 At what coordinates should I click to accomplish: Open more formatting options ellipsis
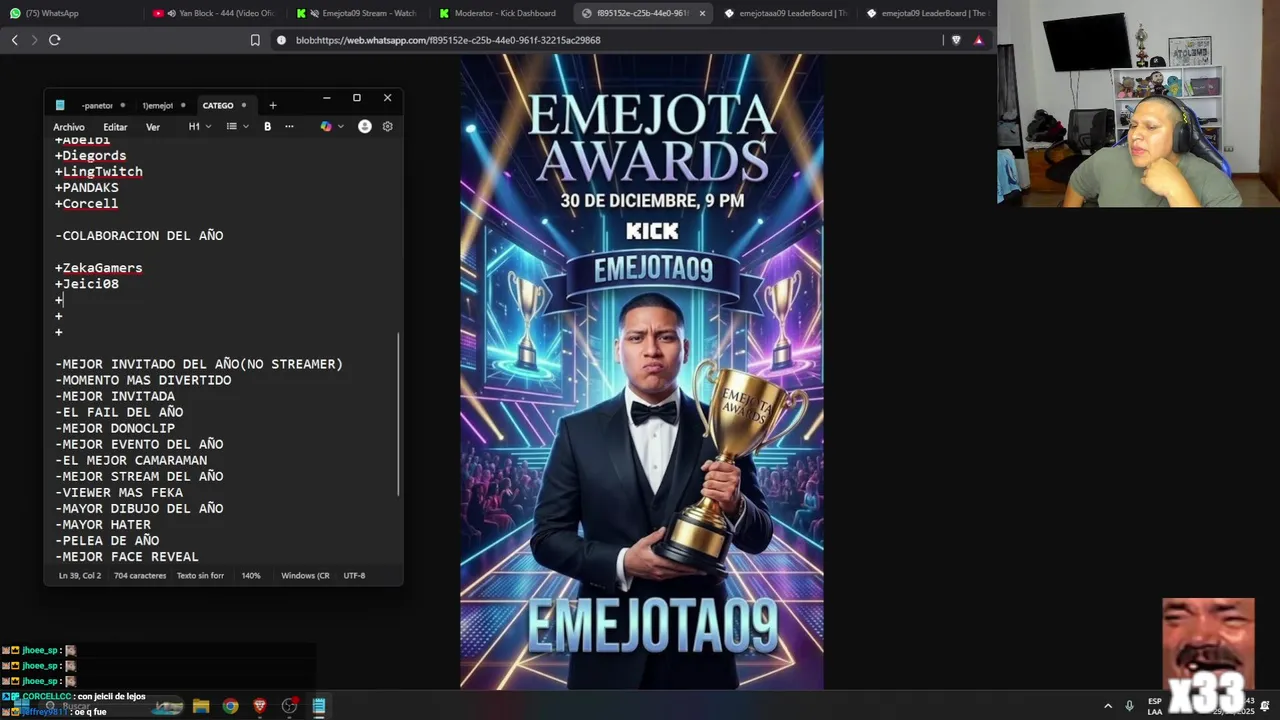[x=289, y=127]
